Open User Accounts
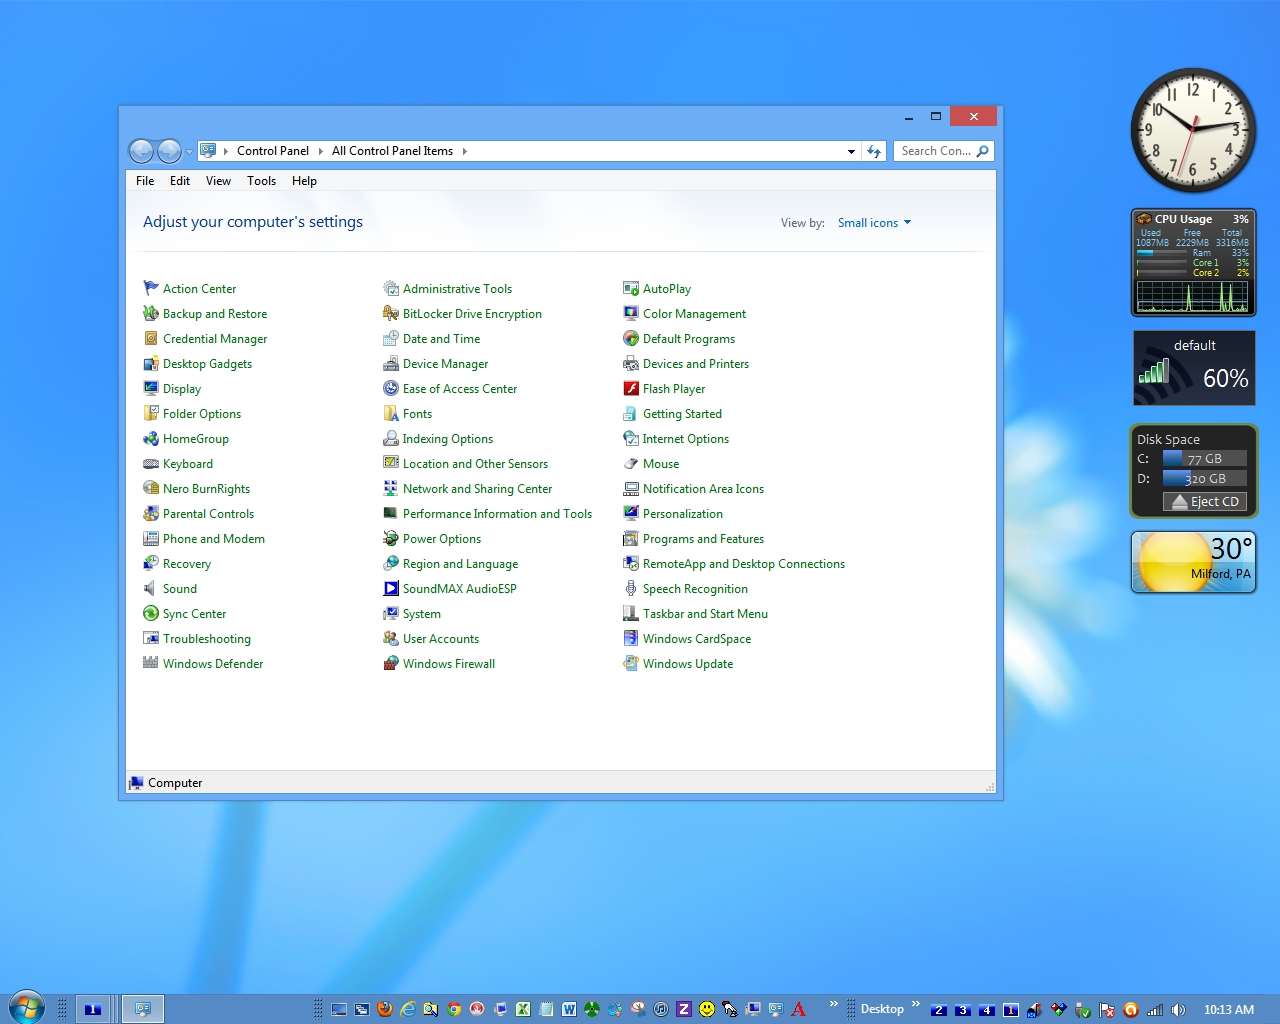Screen dimensions: 1280x1024 coord(440,638)
